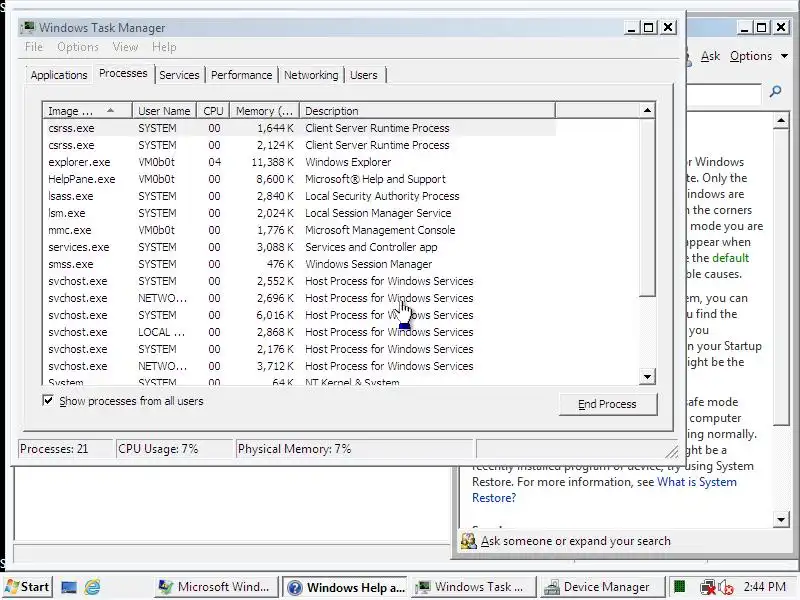Click Processes: 21 status bar entry
Viewport: 800px width, 600px height.
65,449
